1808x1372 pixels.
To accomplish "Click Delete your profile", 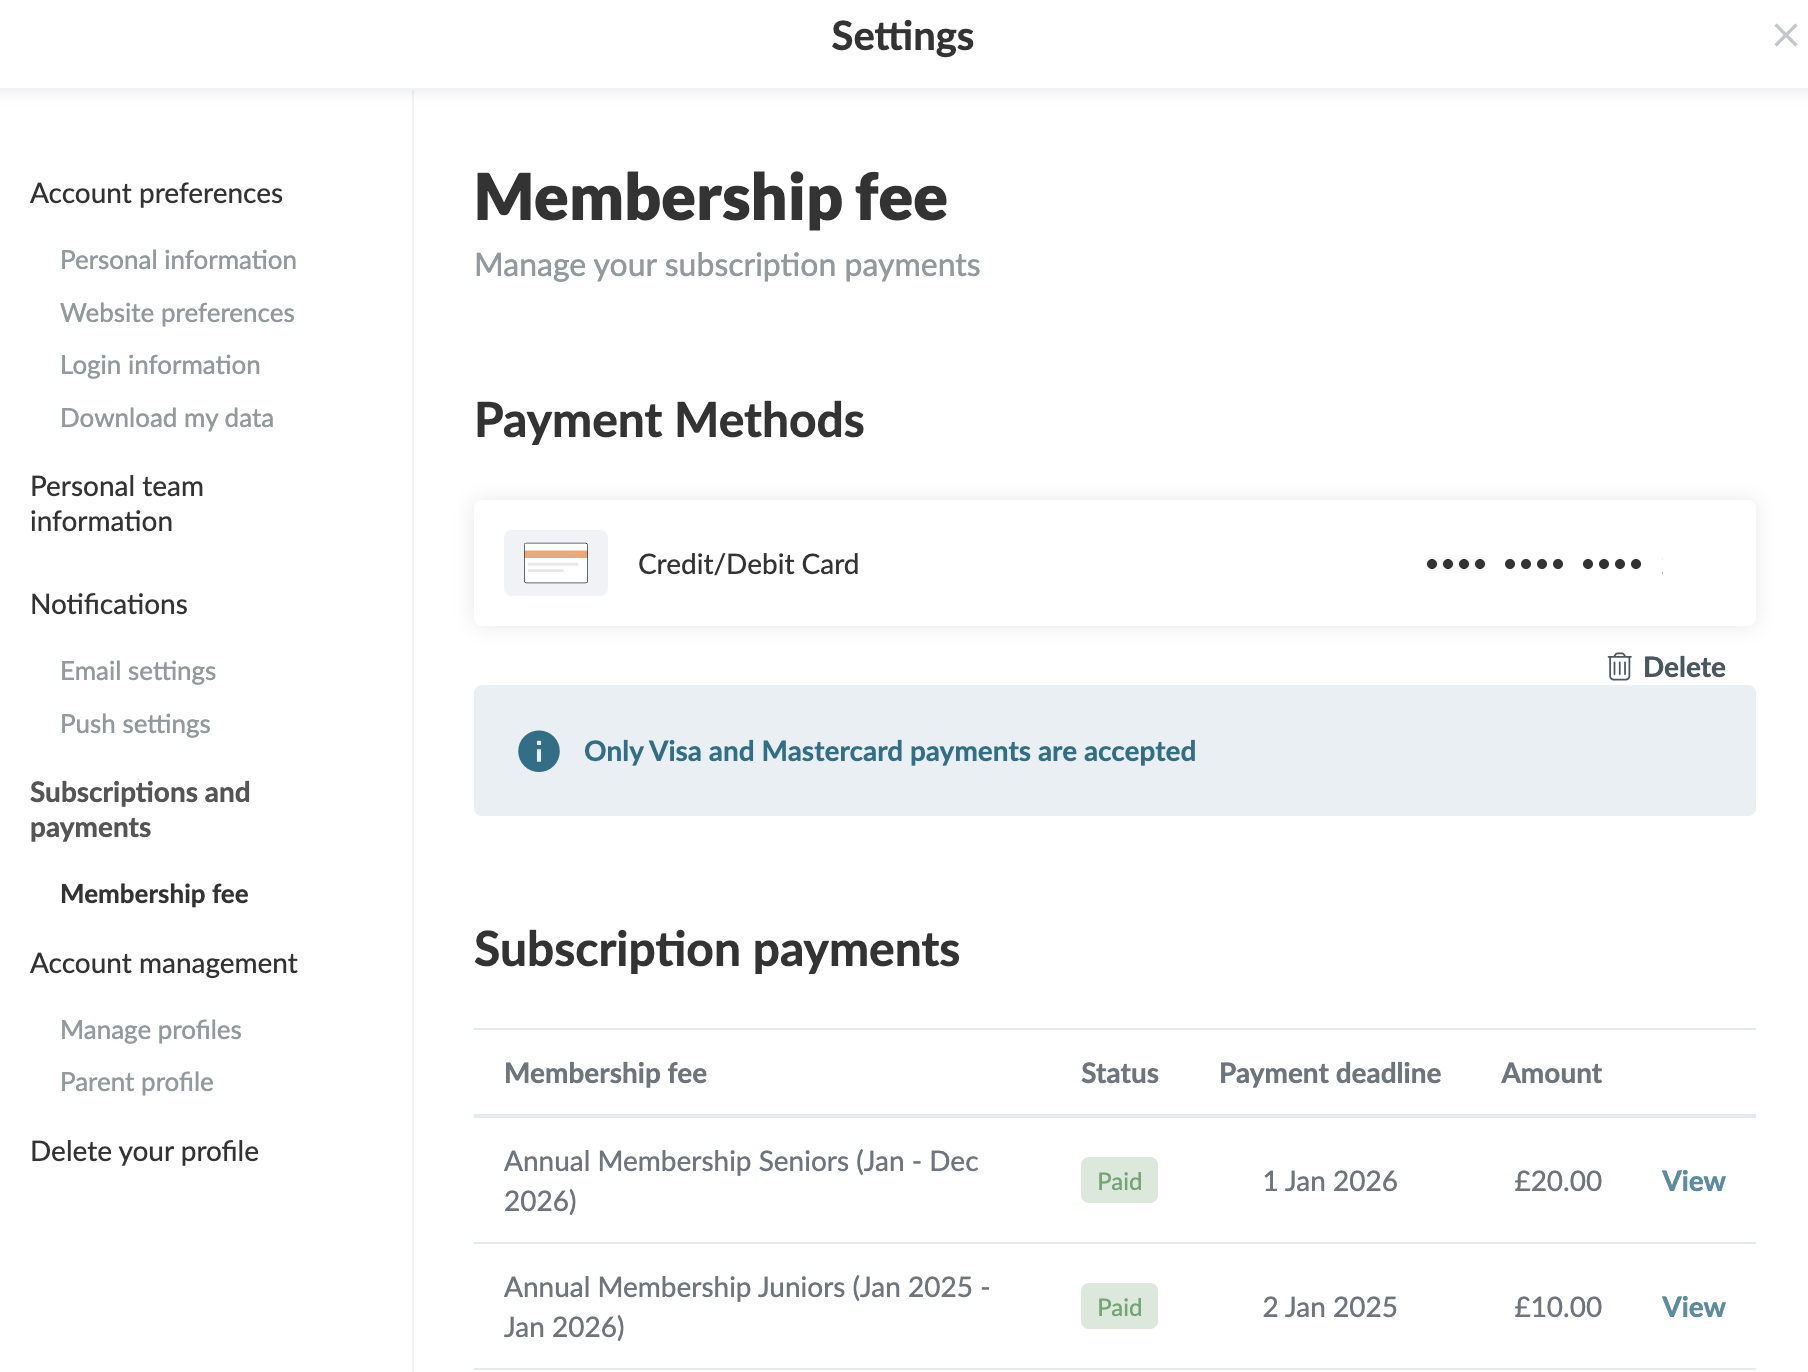I will [x=145, y=1151].
